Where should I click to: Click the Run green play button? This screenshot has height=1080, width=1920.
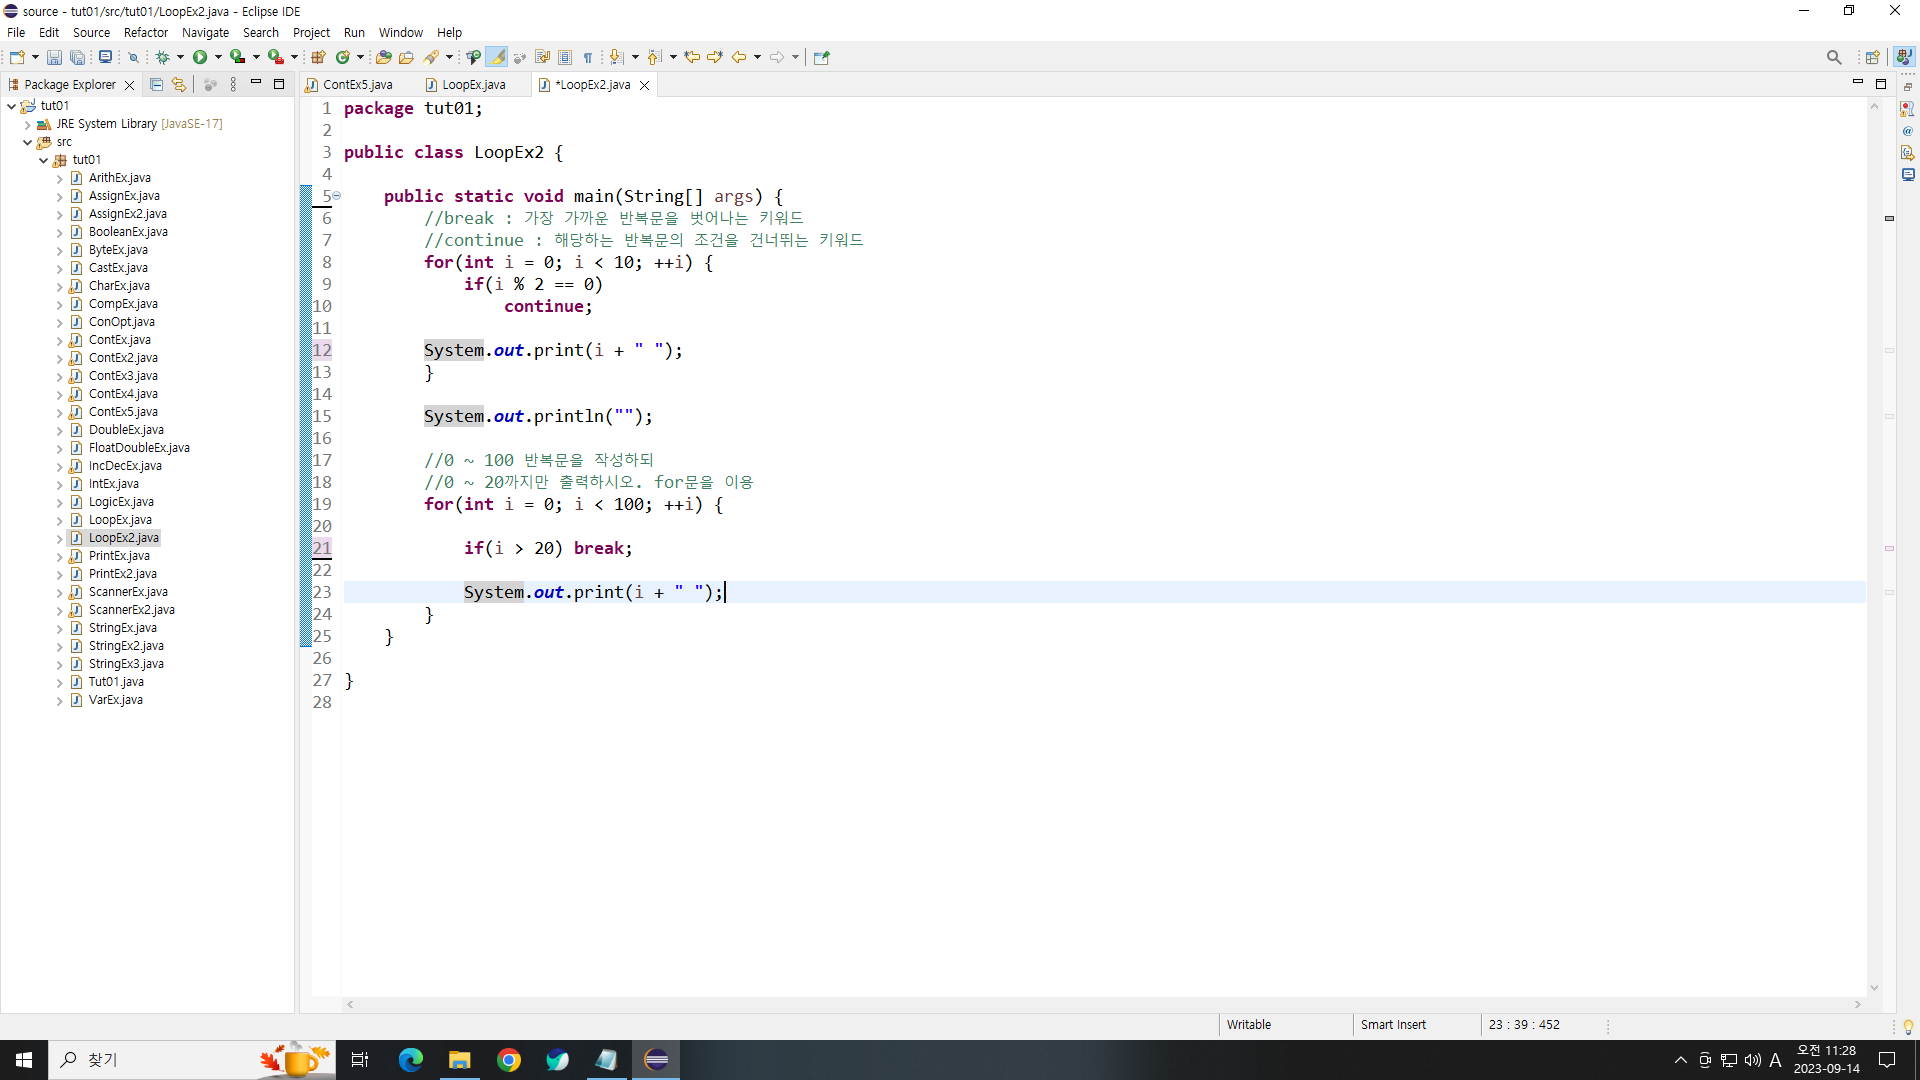200,57
